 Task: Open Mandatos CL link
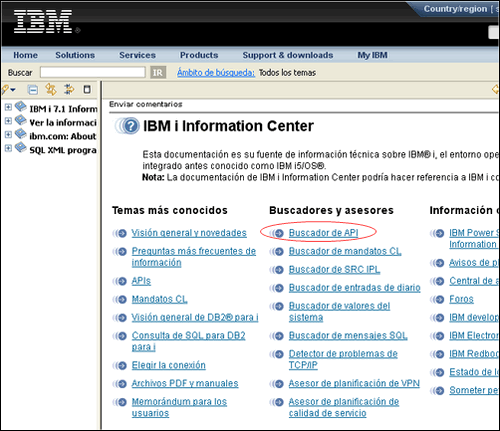click(x=159, y=299)
